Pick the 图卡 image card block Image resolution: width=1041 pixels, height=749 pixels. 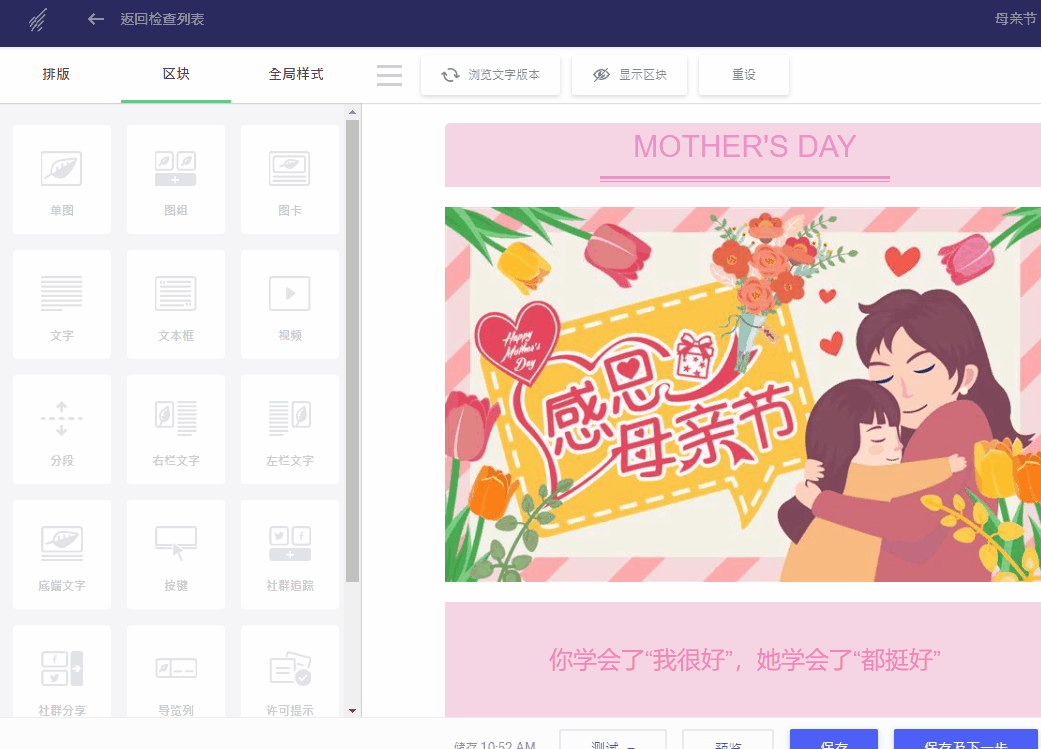click(x=289, y=179)
